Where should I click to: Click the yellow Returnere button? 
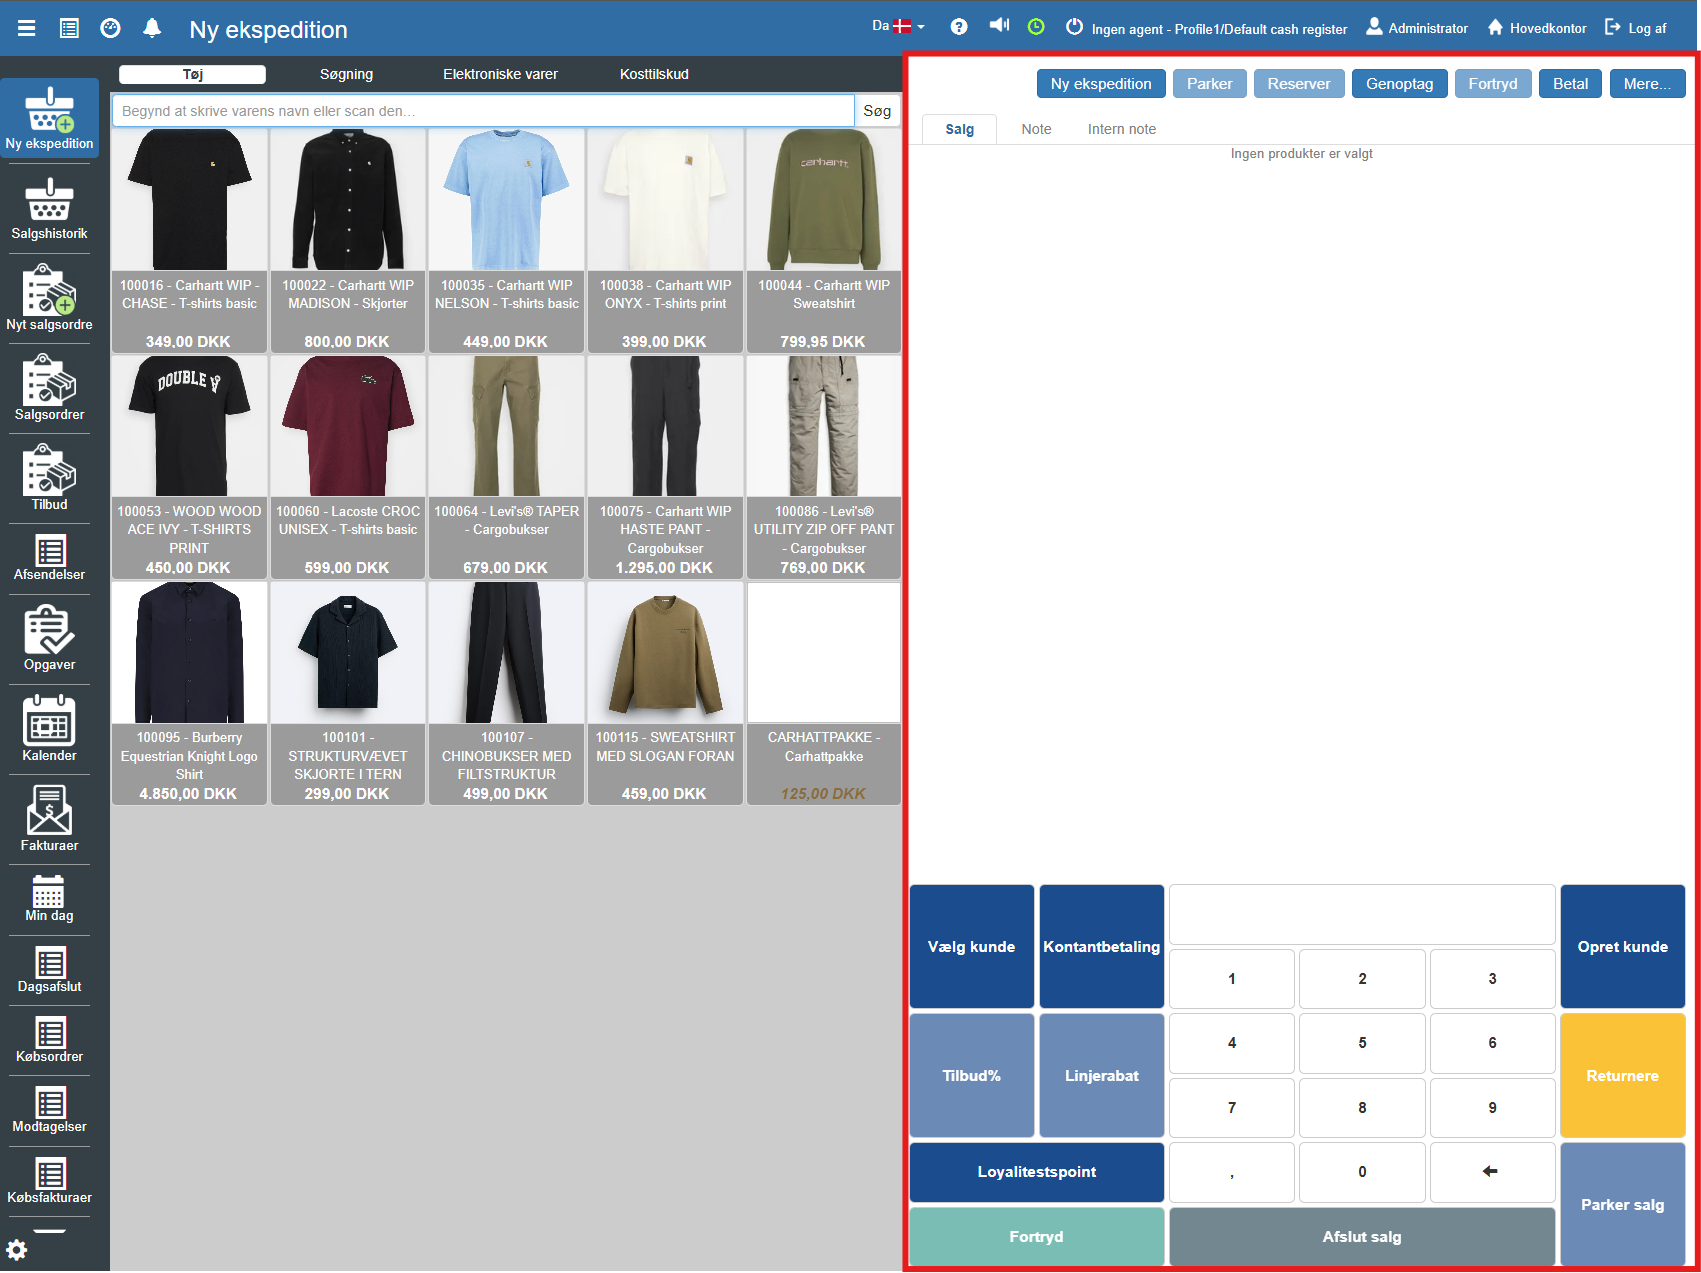(x=1622, y=1075)
